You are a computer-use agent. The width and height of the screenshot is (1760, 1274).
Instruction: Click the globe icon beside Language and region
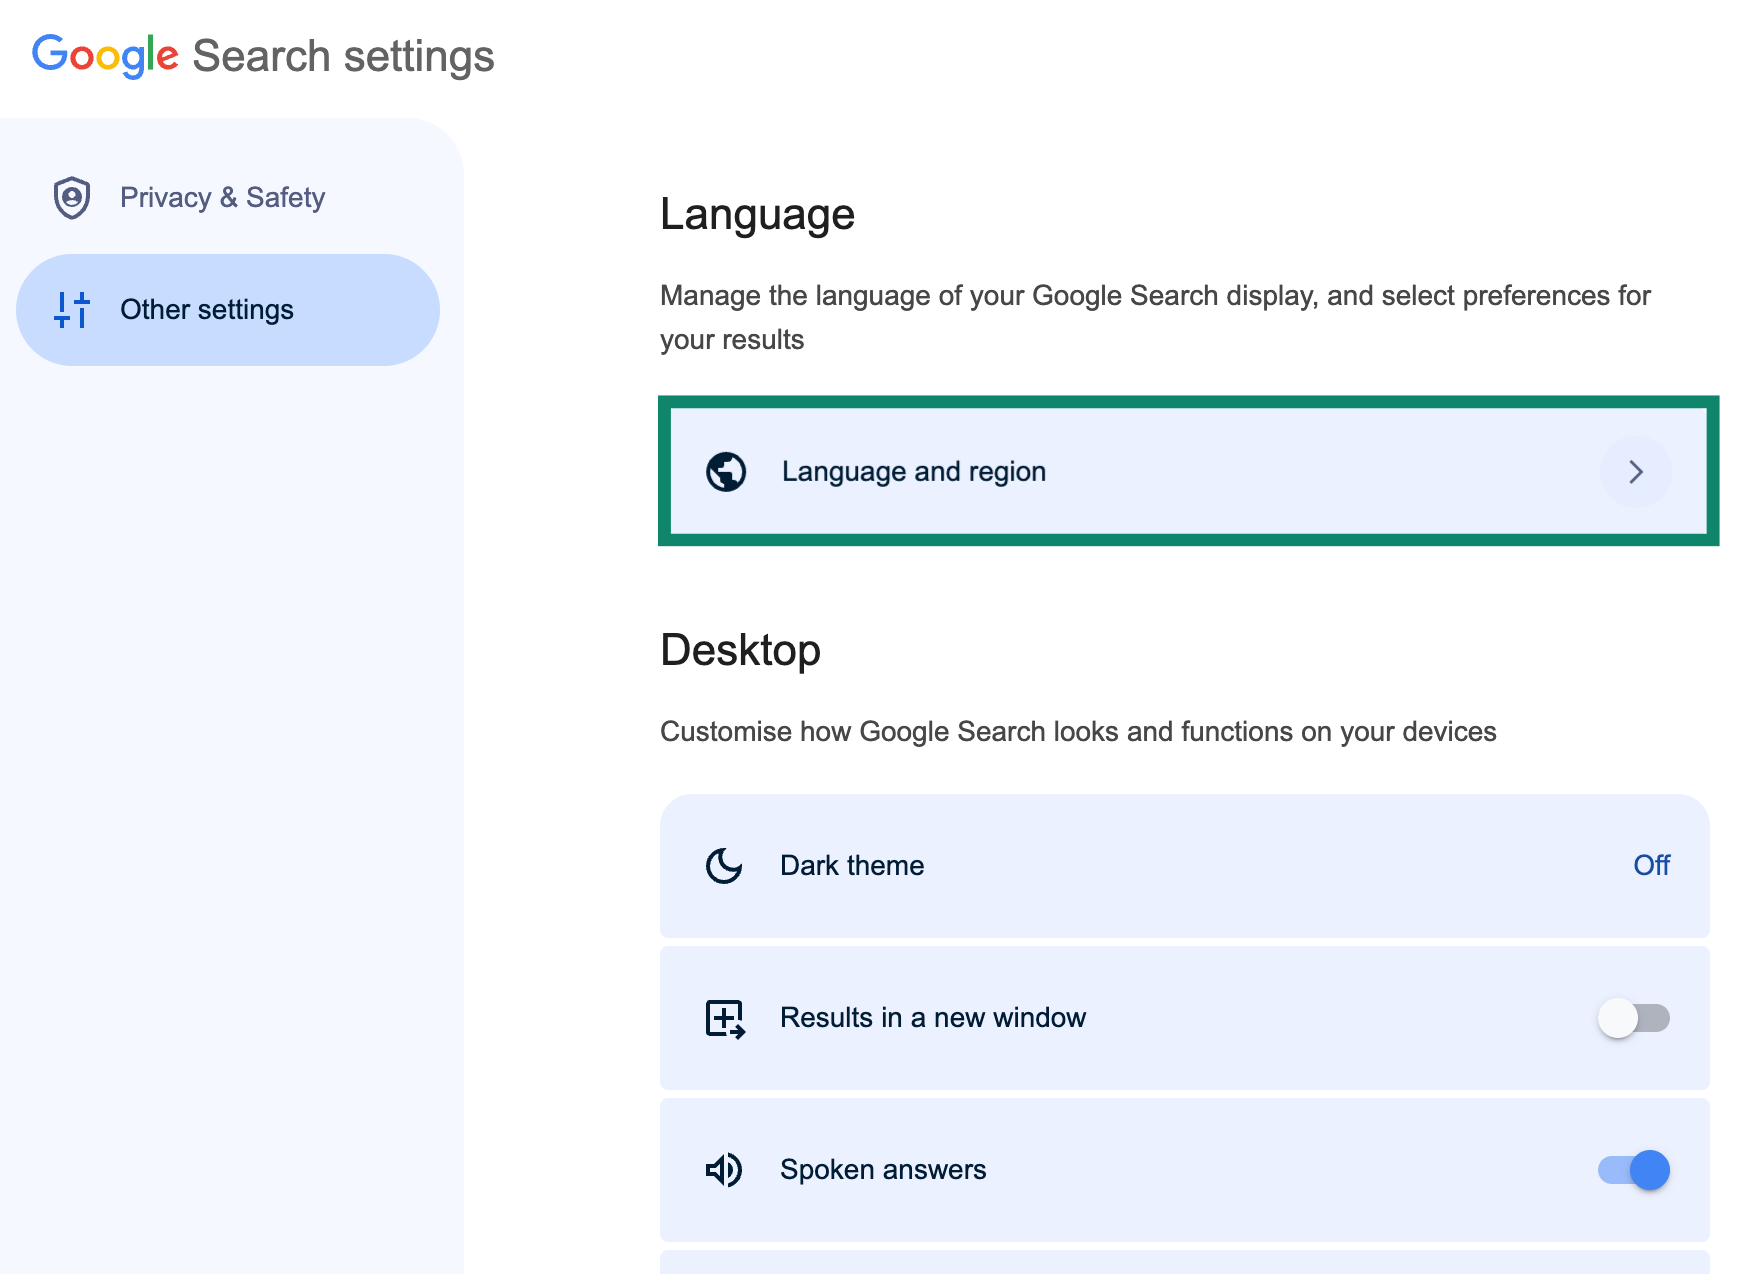[x=726, y=472]
